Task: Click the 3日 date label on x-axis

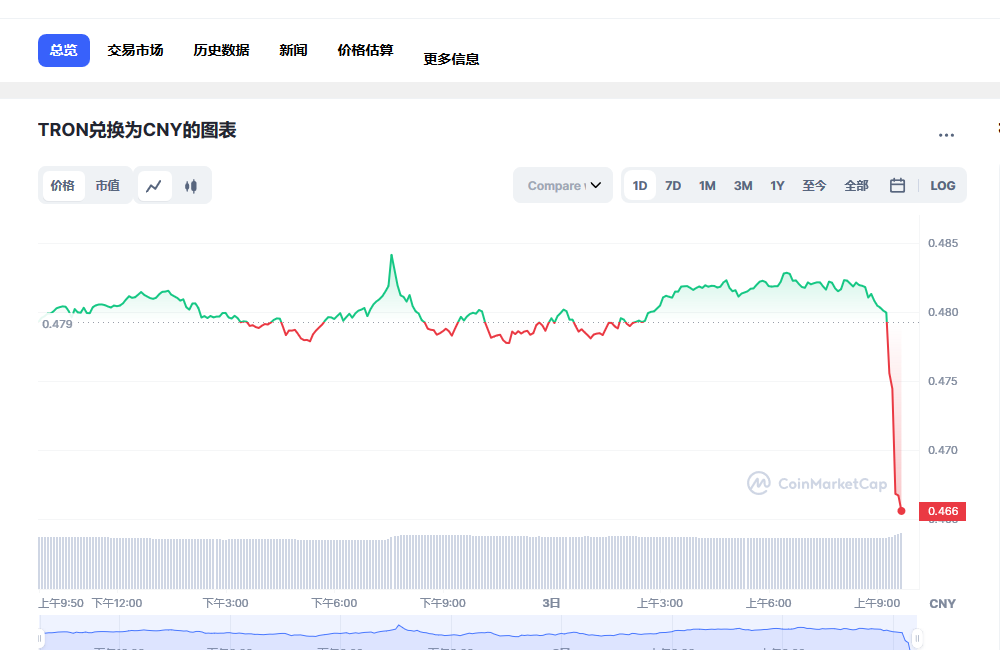Action: 552,603
